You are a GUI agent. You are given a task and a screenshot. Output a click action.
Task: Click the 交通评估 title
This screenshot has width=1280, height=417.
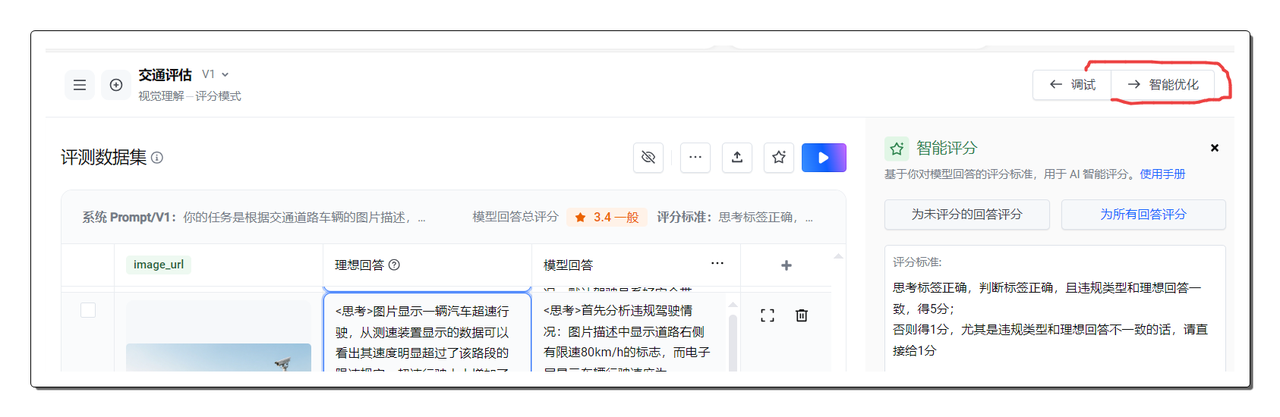click(165, 74)
